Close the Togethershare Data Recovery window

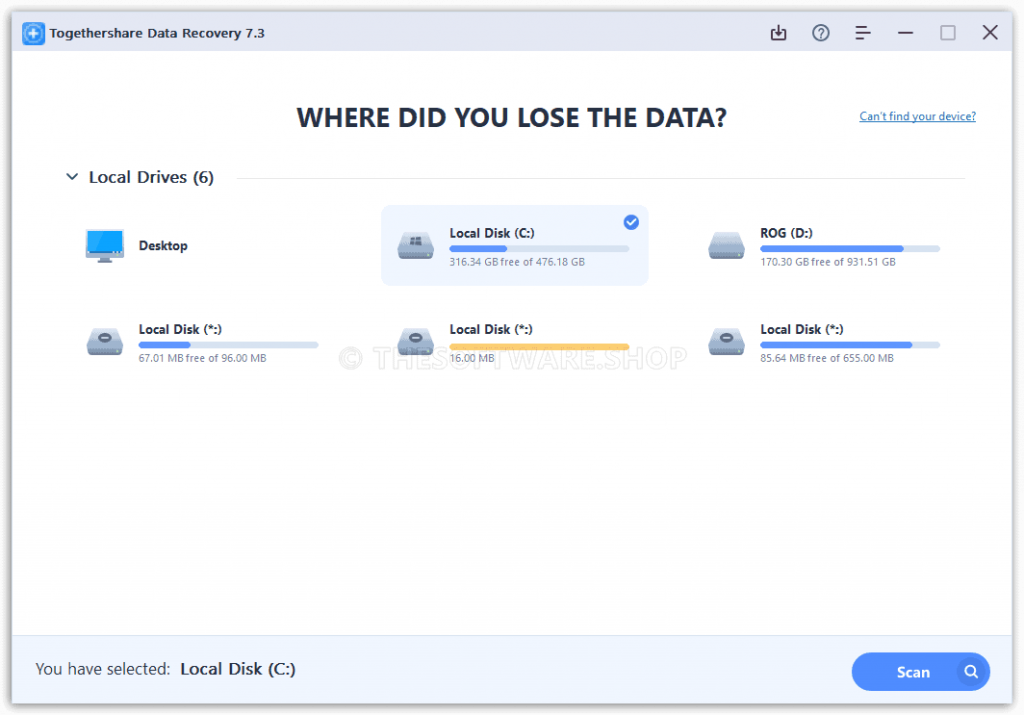pyautogui.click(x=990, y=33)
